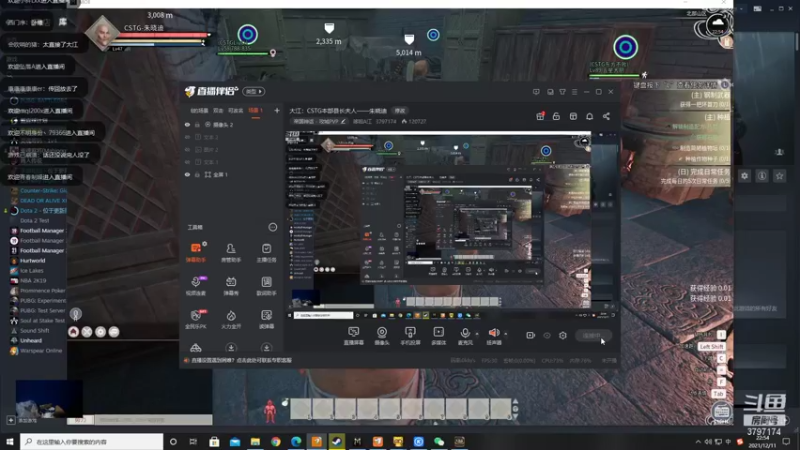Screen dimensions: 800x450
Task: Select Prominence Poker in the Steam list
Action: [x=39, y=290]
